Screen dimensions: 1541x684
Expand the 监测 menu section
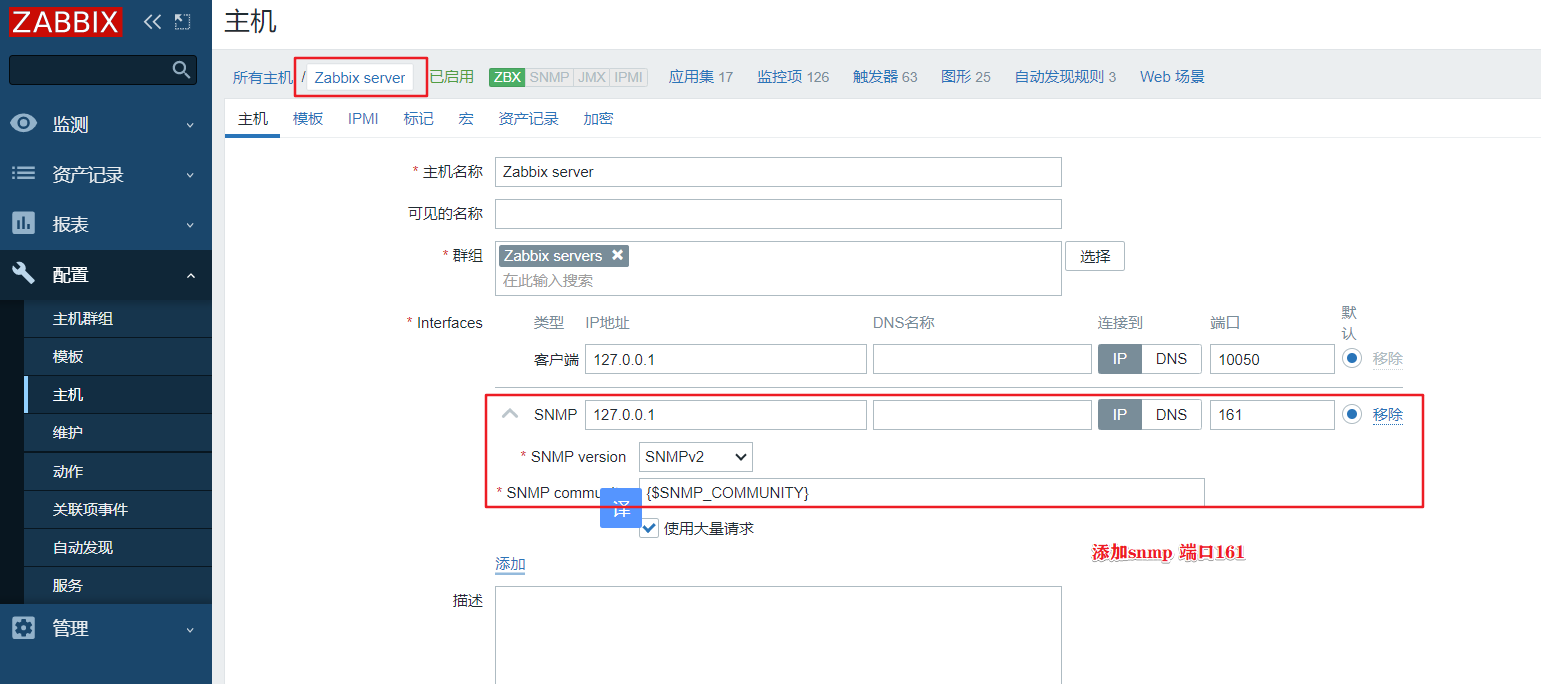[189, 125]
